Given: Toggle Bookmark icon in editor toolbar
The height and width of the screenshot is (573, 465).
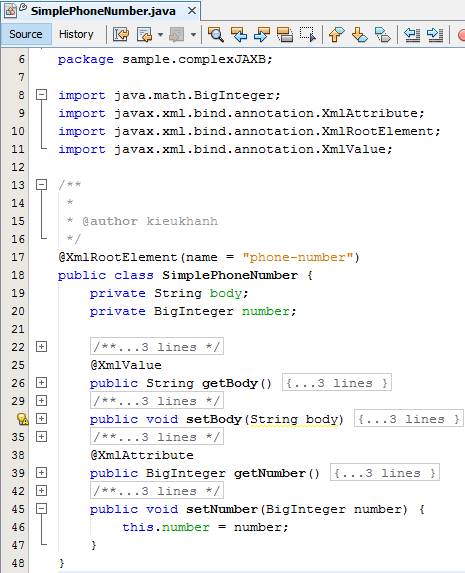Looking at the screenshot, I should [382, 35].
